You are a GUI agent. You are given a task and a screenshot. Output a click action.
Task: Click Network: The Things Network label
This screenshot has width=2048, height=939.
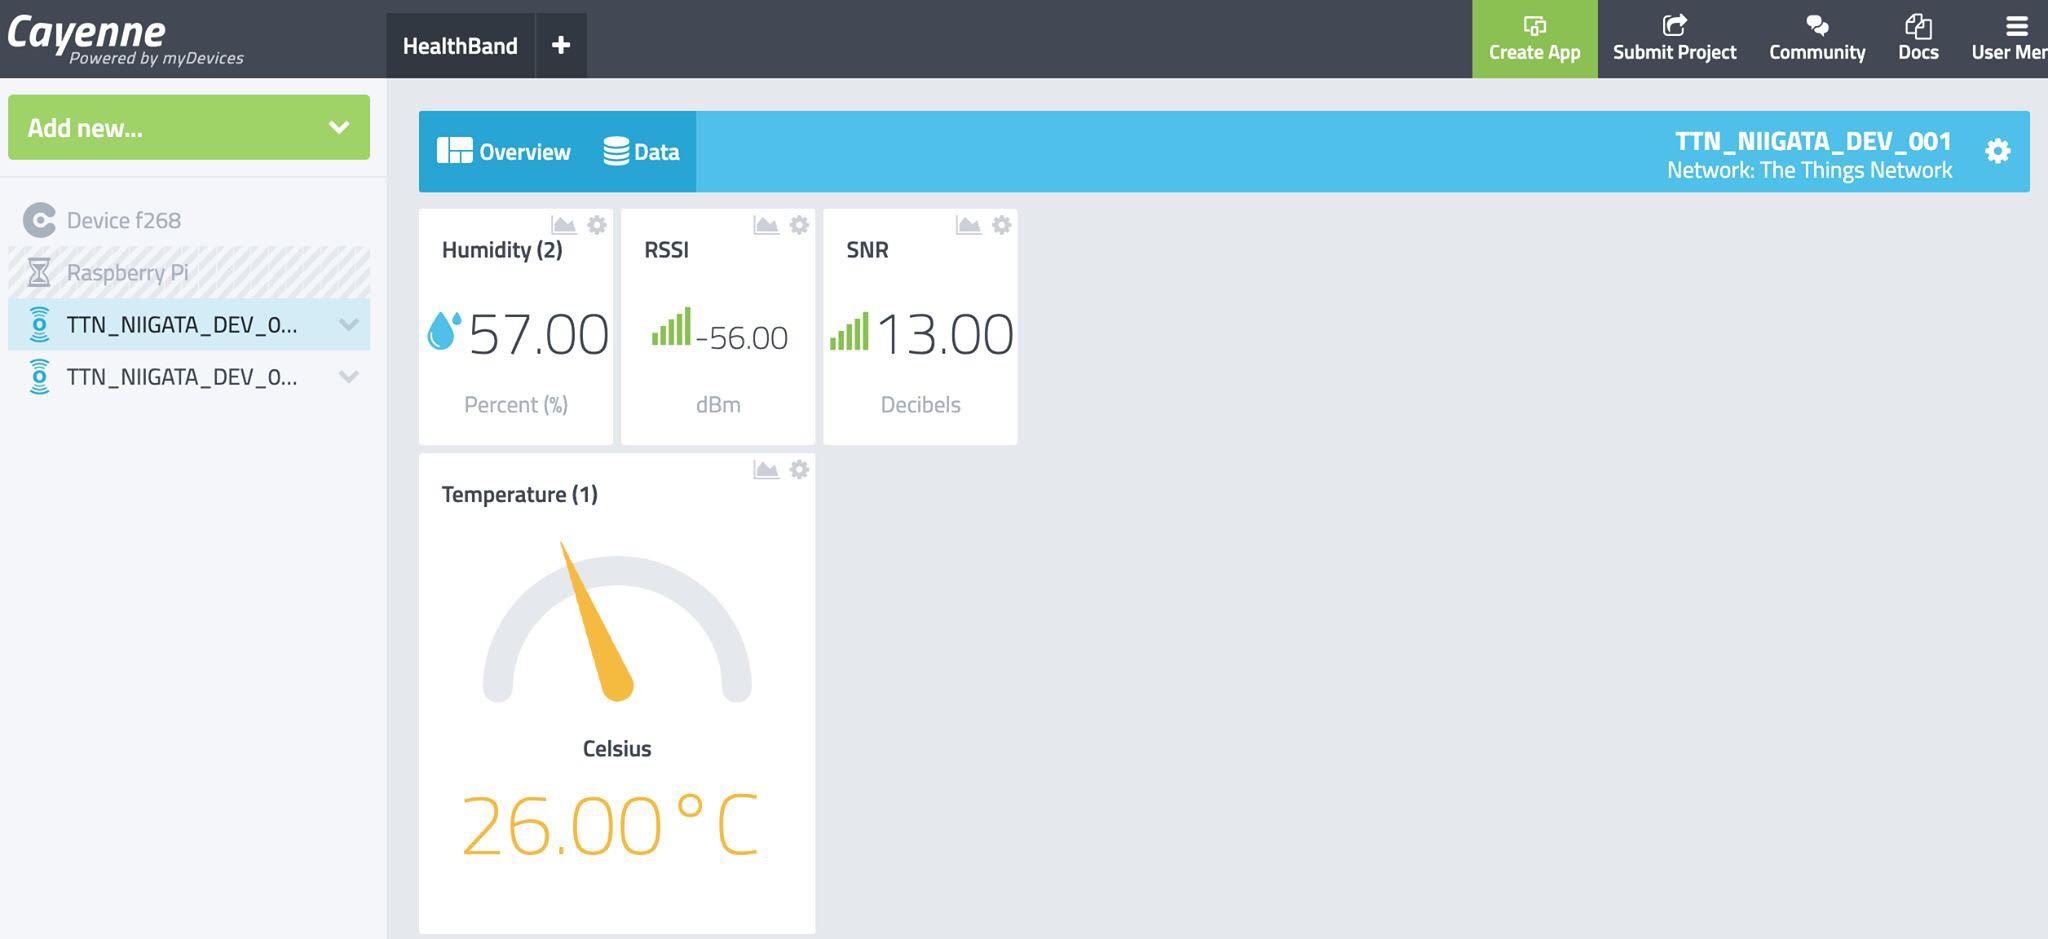[x=1809, y=170]
